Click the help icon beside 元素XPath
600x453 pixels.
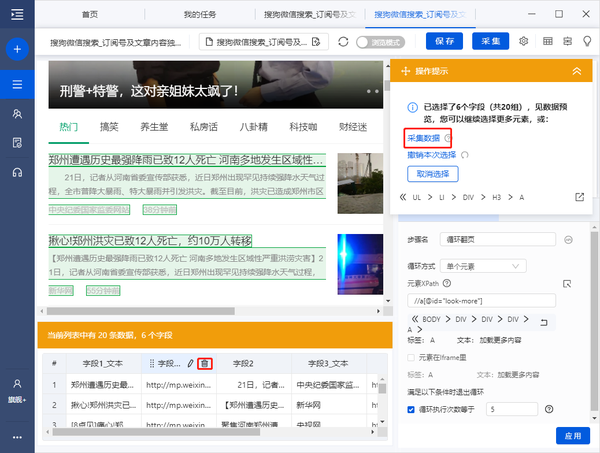[447, 283]
